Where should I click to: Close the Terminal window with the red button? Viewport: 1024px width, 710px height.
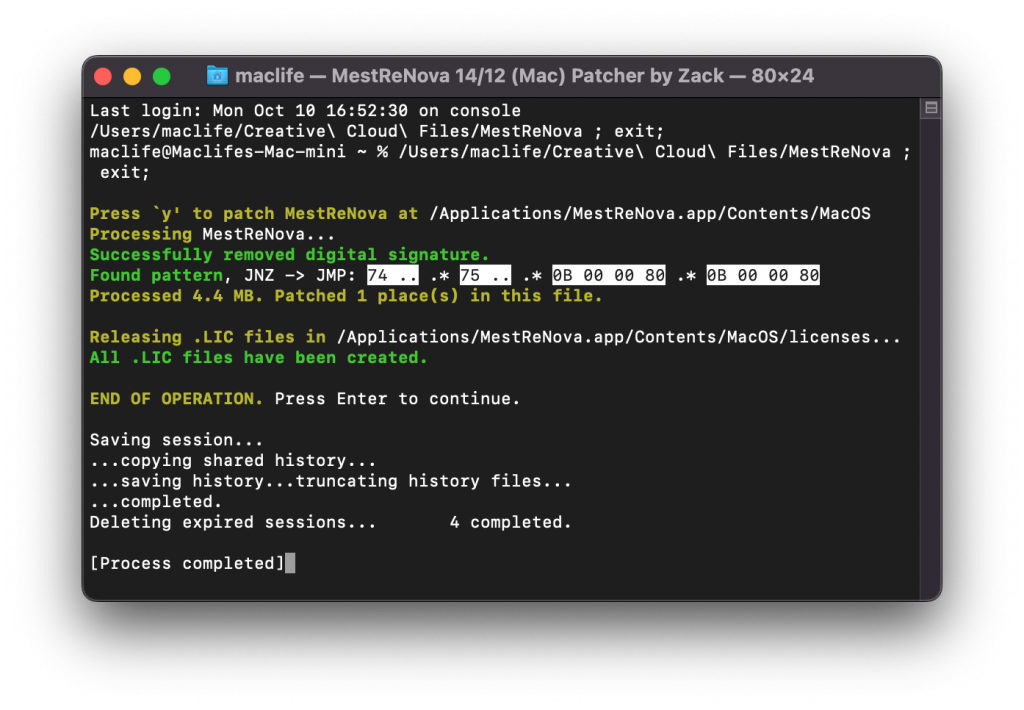click(103, 77)
